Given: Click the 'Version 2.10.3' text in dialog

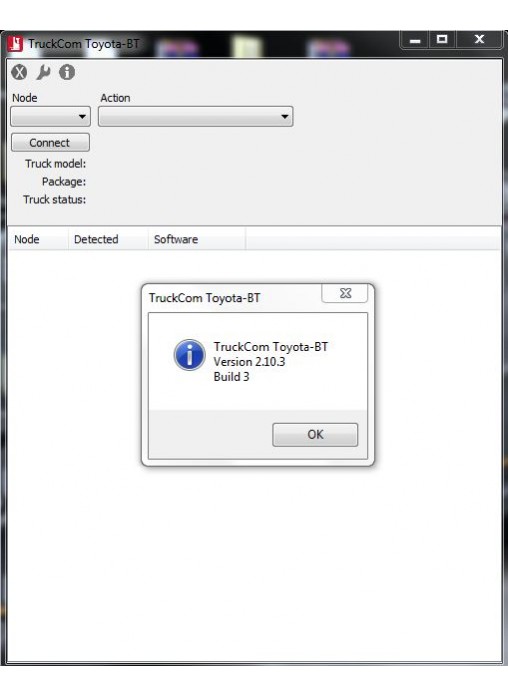Looking at the screenshot, I should coord(249,362).
